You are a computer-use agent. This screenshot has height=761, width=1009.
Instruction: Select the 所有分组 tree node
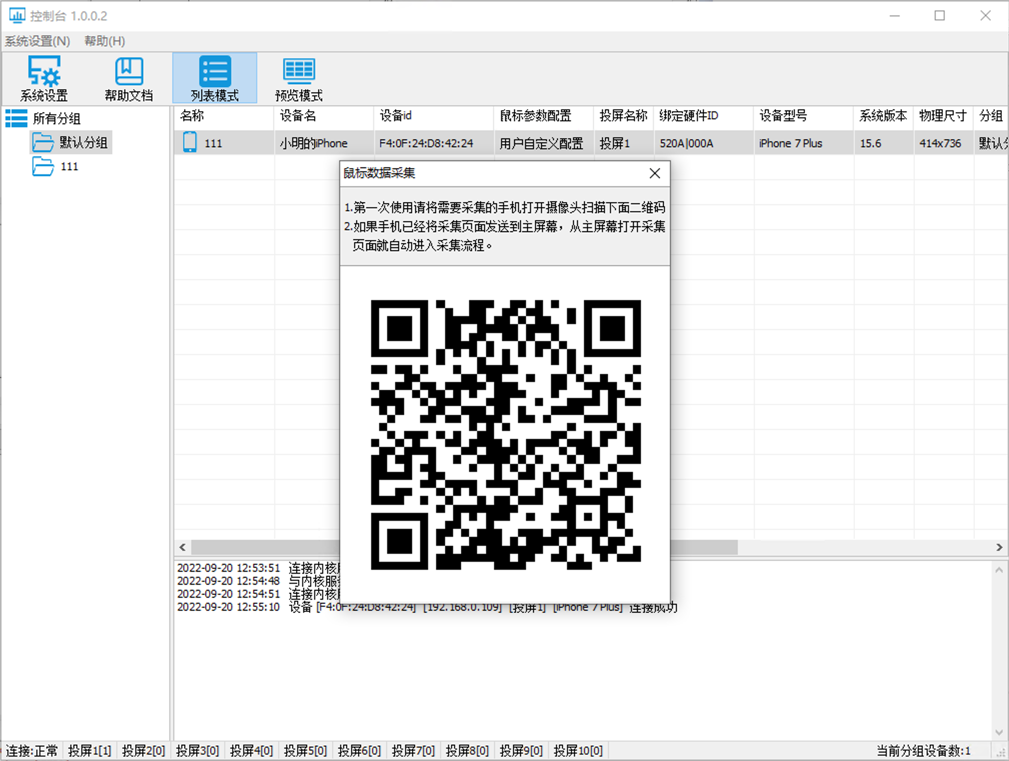pyautogui.click(x=57, y=118)
